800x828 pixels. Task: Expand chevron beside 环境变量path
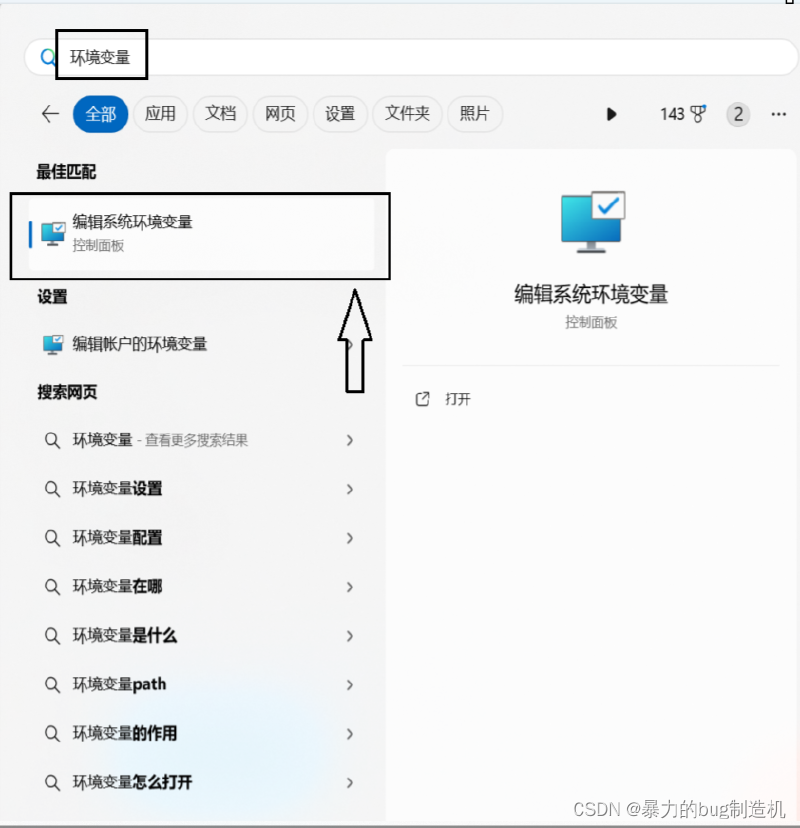click(350, 685)
